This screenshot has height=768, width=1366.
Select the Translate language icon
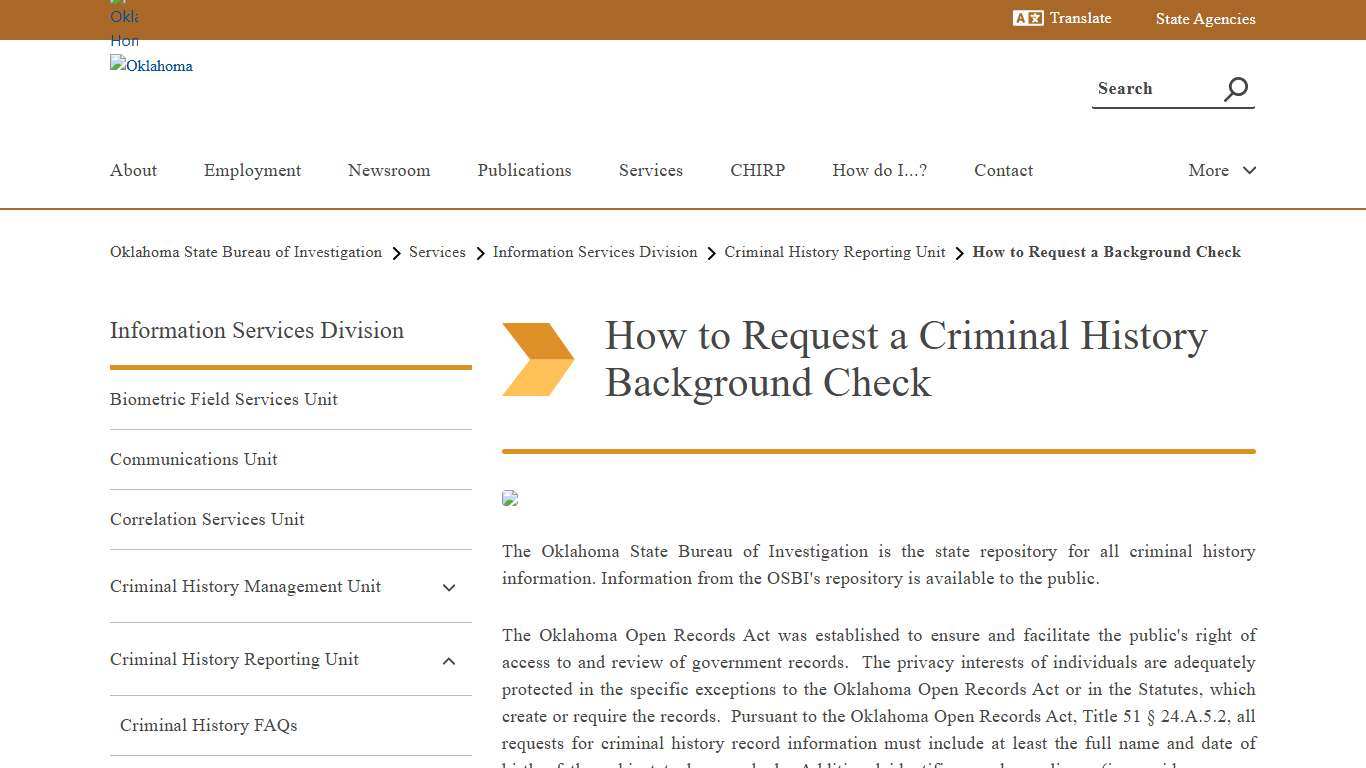click(x=1028, y=17)
